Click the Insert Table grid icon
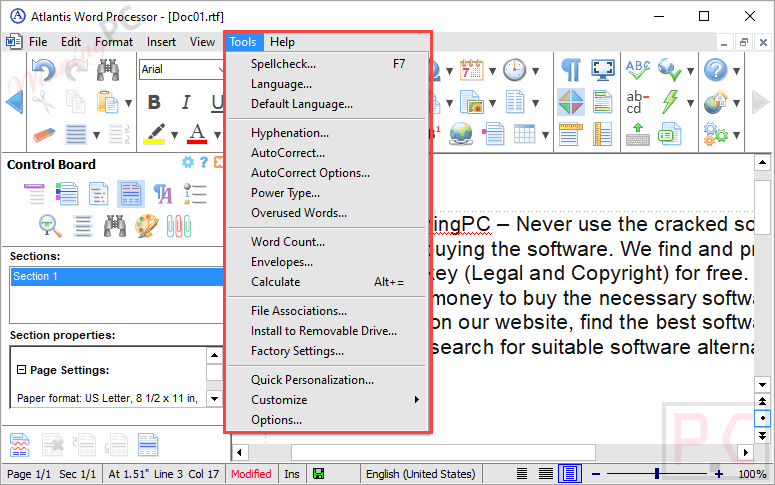The height and width of the screenshot is (485, 775). 524,134
